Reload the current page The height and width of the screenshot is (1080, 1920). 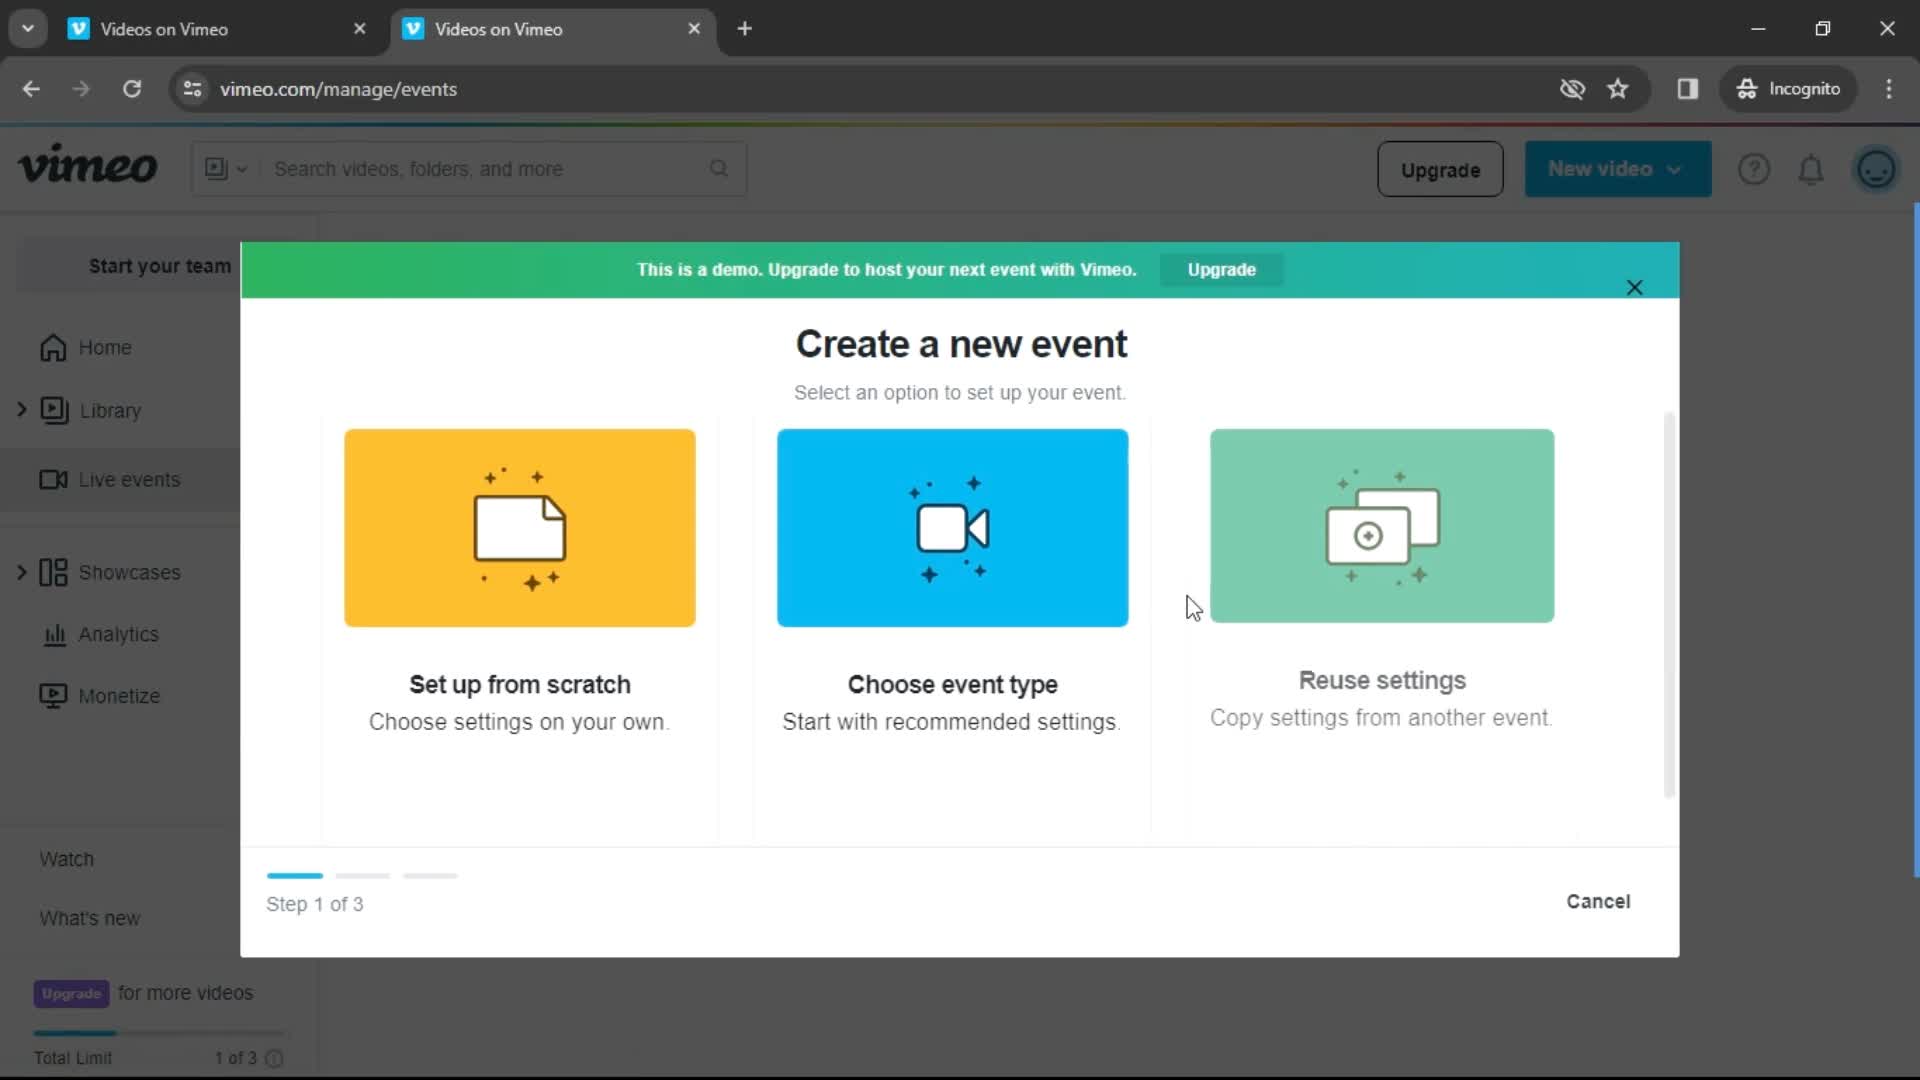click(132, 89)
